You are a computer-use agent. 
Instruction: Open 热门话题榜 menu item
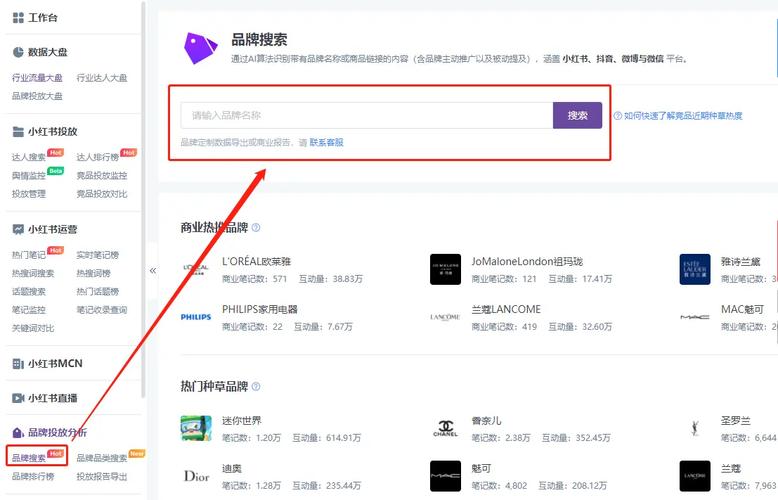tap(97, 292)
